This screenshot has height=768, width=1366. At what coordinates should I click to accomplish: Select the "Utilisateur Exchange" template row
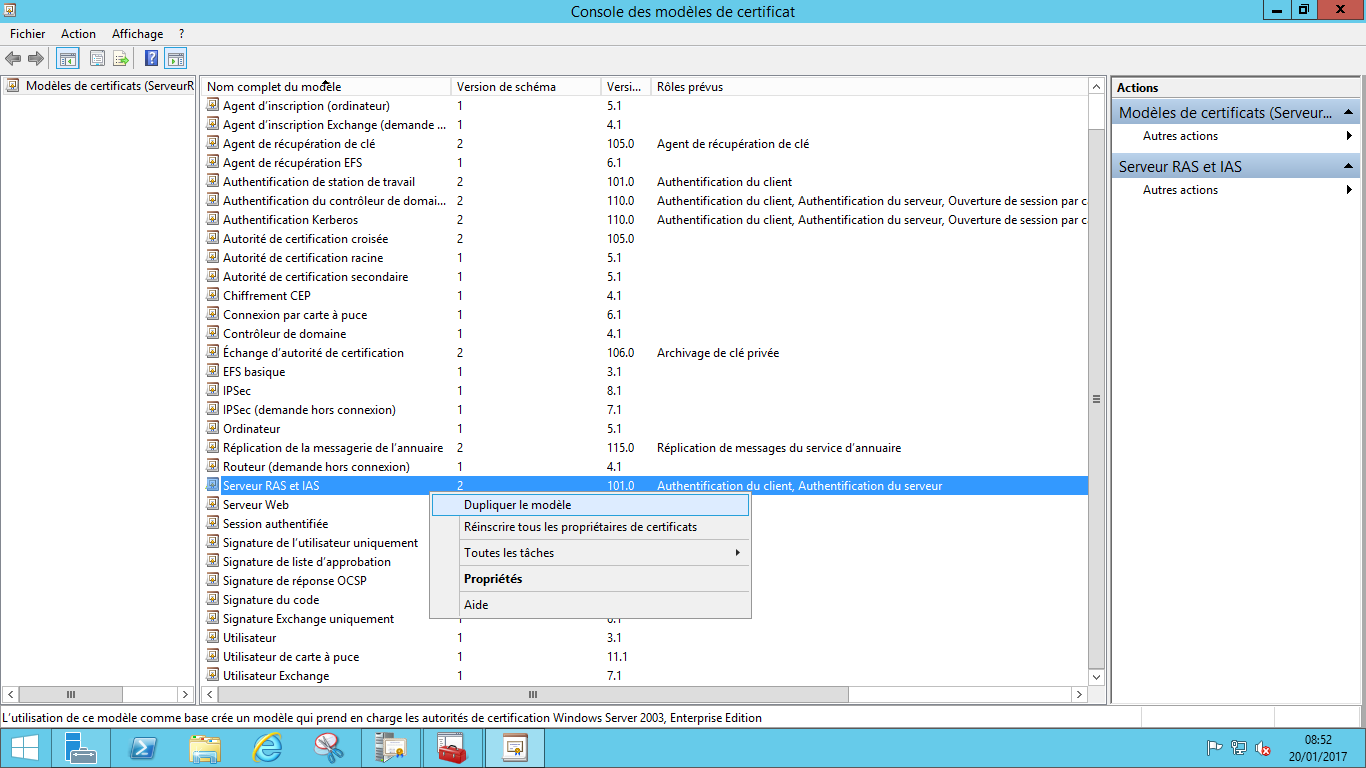click(x=276, y=676)
